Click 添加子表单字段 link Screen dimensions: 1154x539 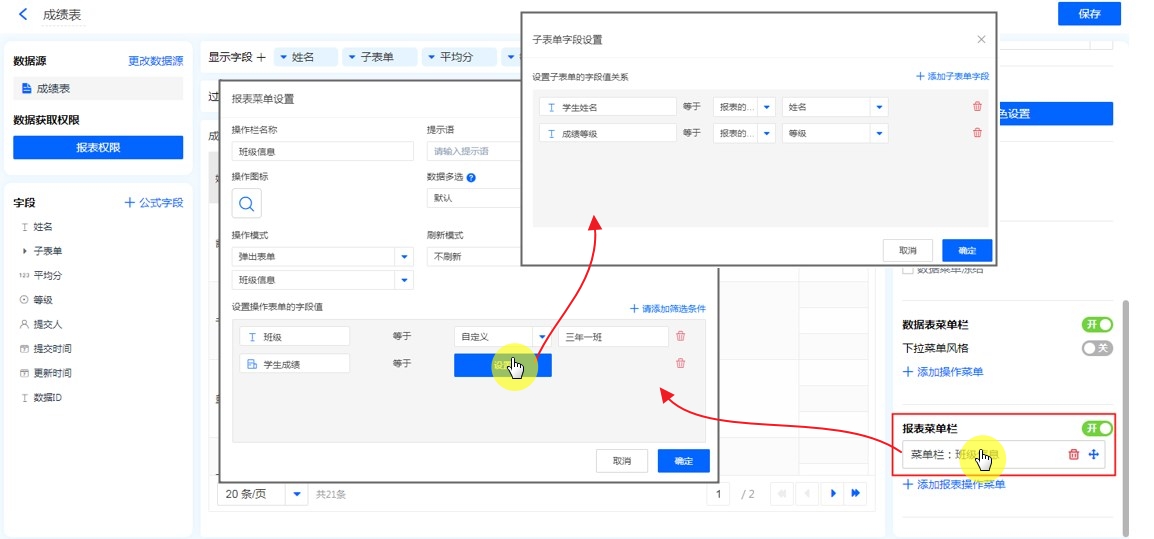pos(951,77)
